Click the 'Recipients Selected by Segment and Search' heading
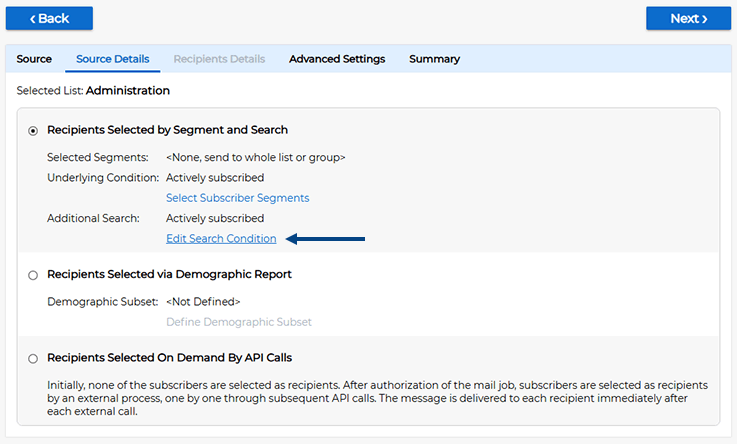 tap(167, 130)
